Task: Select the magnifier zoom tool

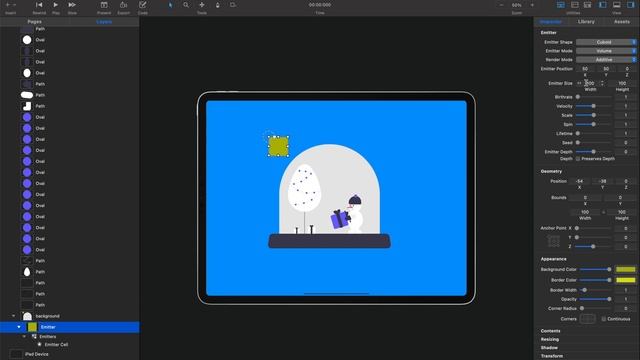Action: 186,5
